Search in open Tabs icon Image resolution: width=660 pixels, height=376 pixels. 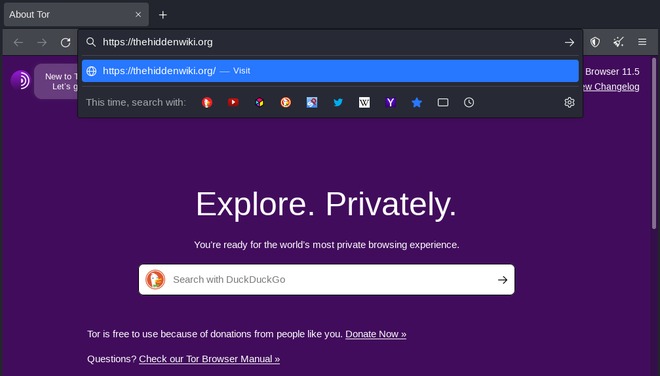click(x=443, y=102)
